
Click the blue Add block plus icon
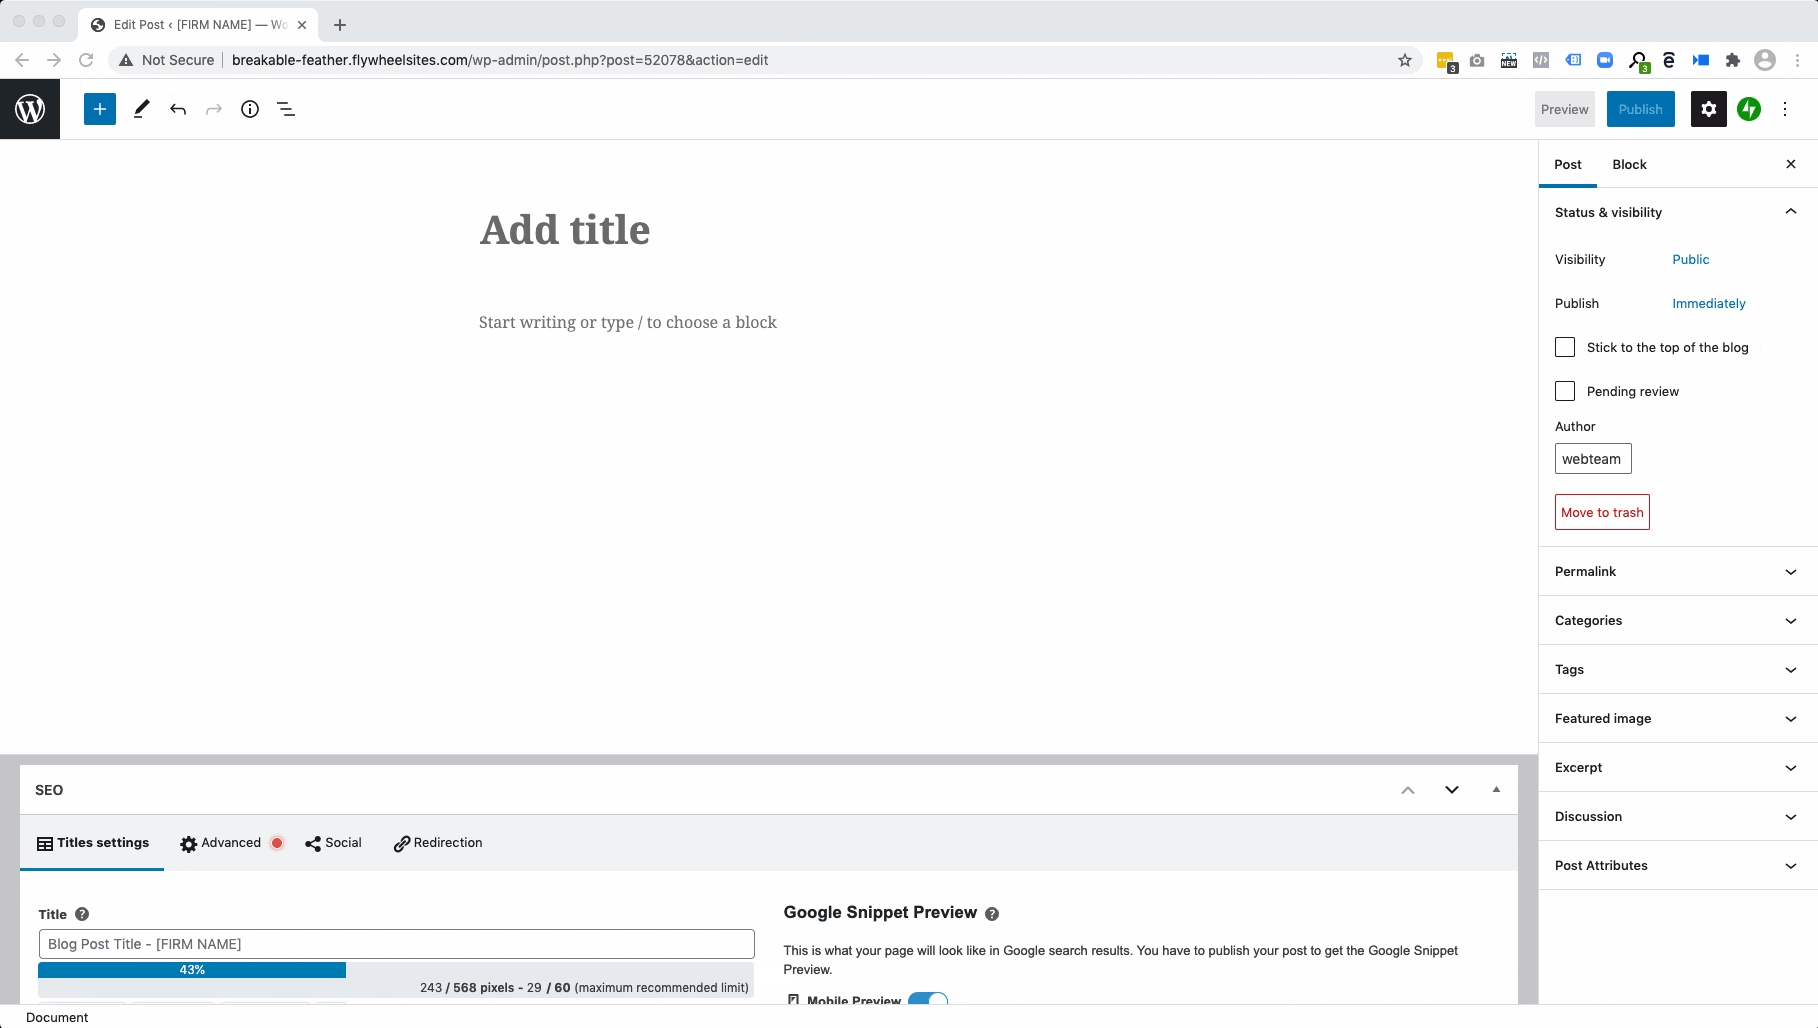click(x=100, y=109)
